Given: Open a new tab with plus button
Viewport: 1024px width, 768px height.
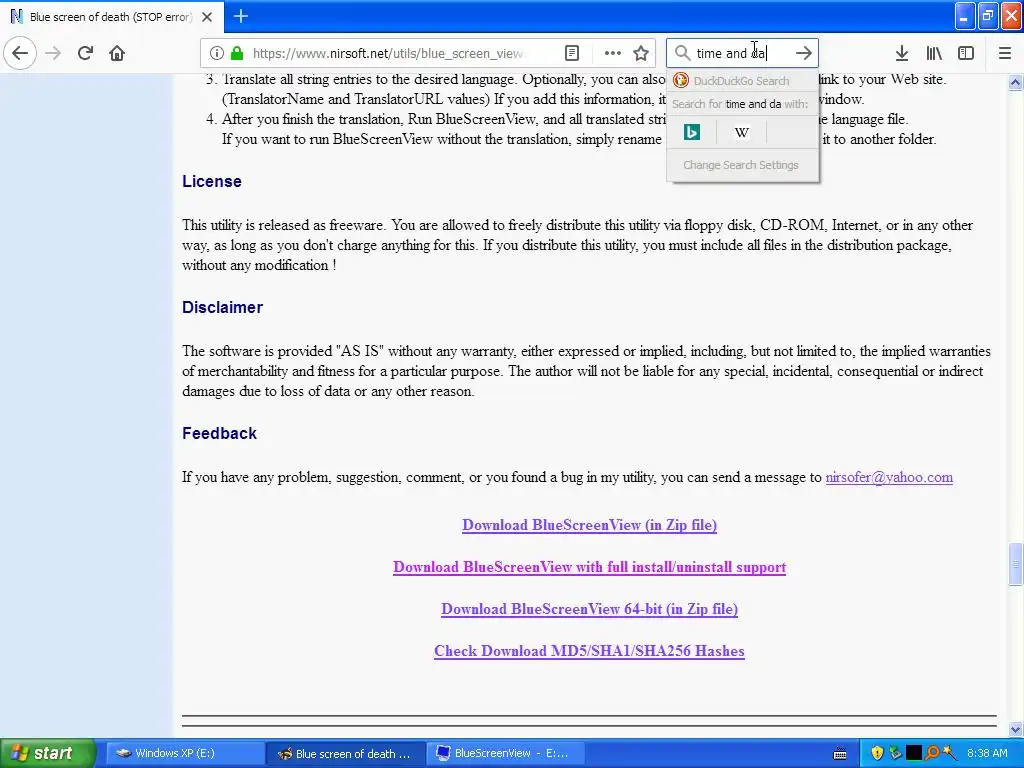Looking at the screenshot, I should tap(240, 16).
